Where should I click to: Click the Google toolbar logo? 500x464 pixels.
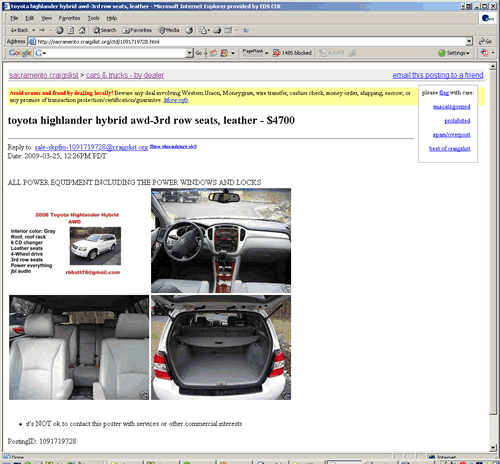coord(20,53)
